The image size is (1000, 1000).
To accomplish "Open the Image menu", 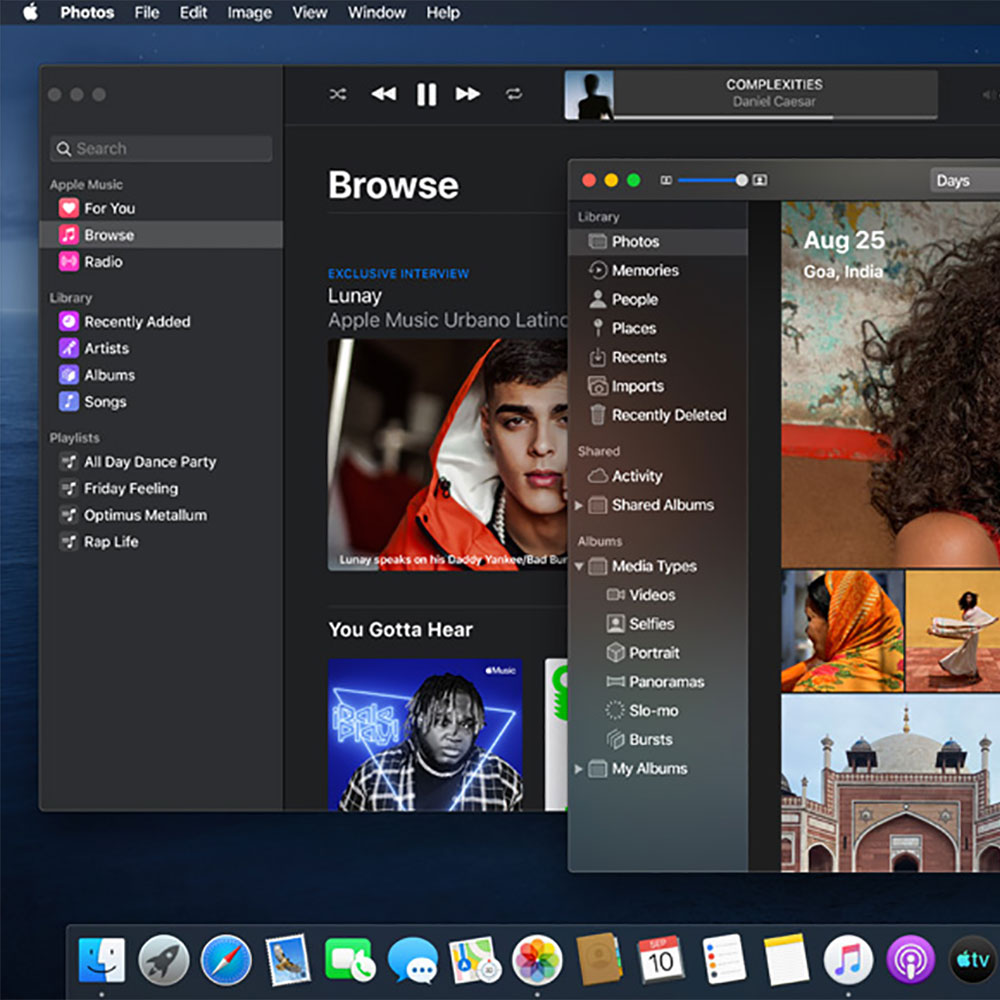I will coord(249,13).
